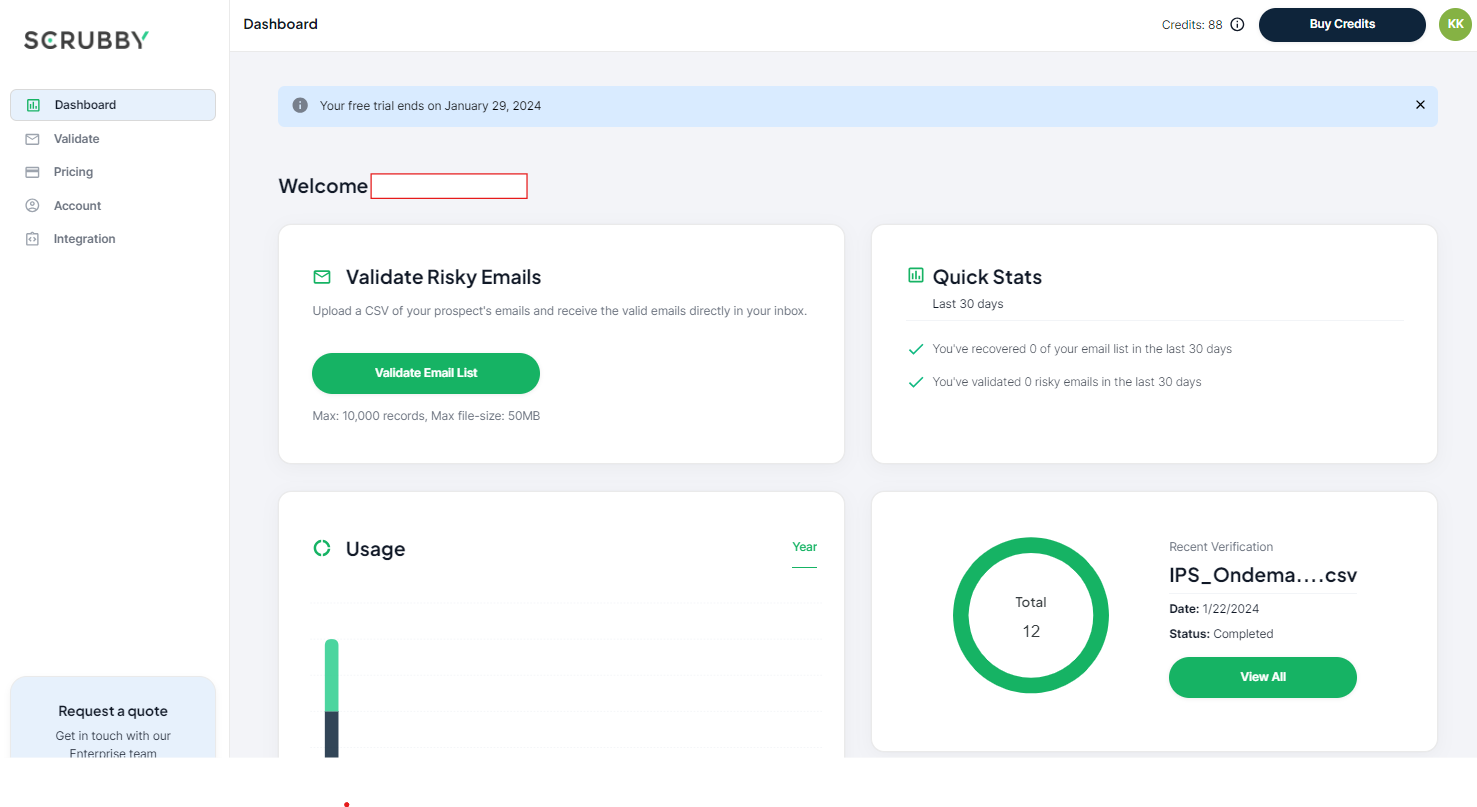Image resolution: width=1477 pixels, height=807 pixels.
Task: Open the Year selector on the Usage chart
Action: (x=804, y=547)
